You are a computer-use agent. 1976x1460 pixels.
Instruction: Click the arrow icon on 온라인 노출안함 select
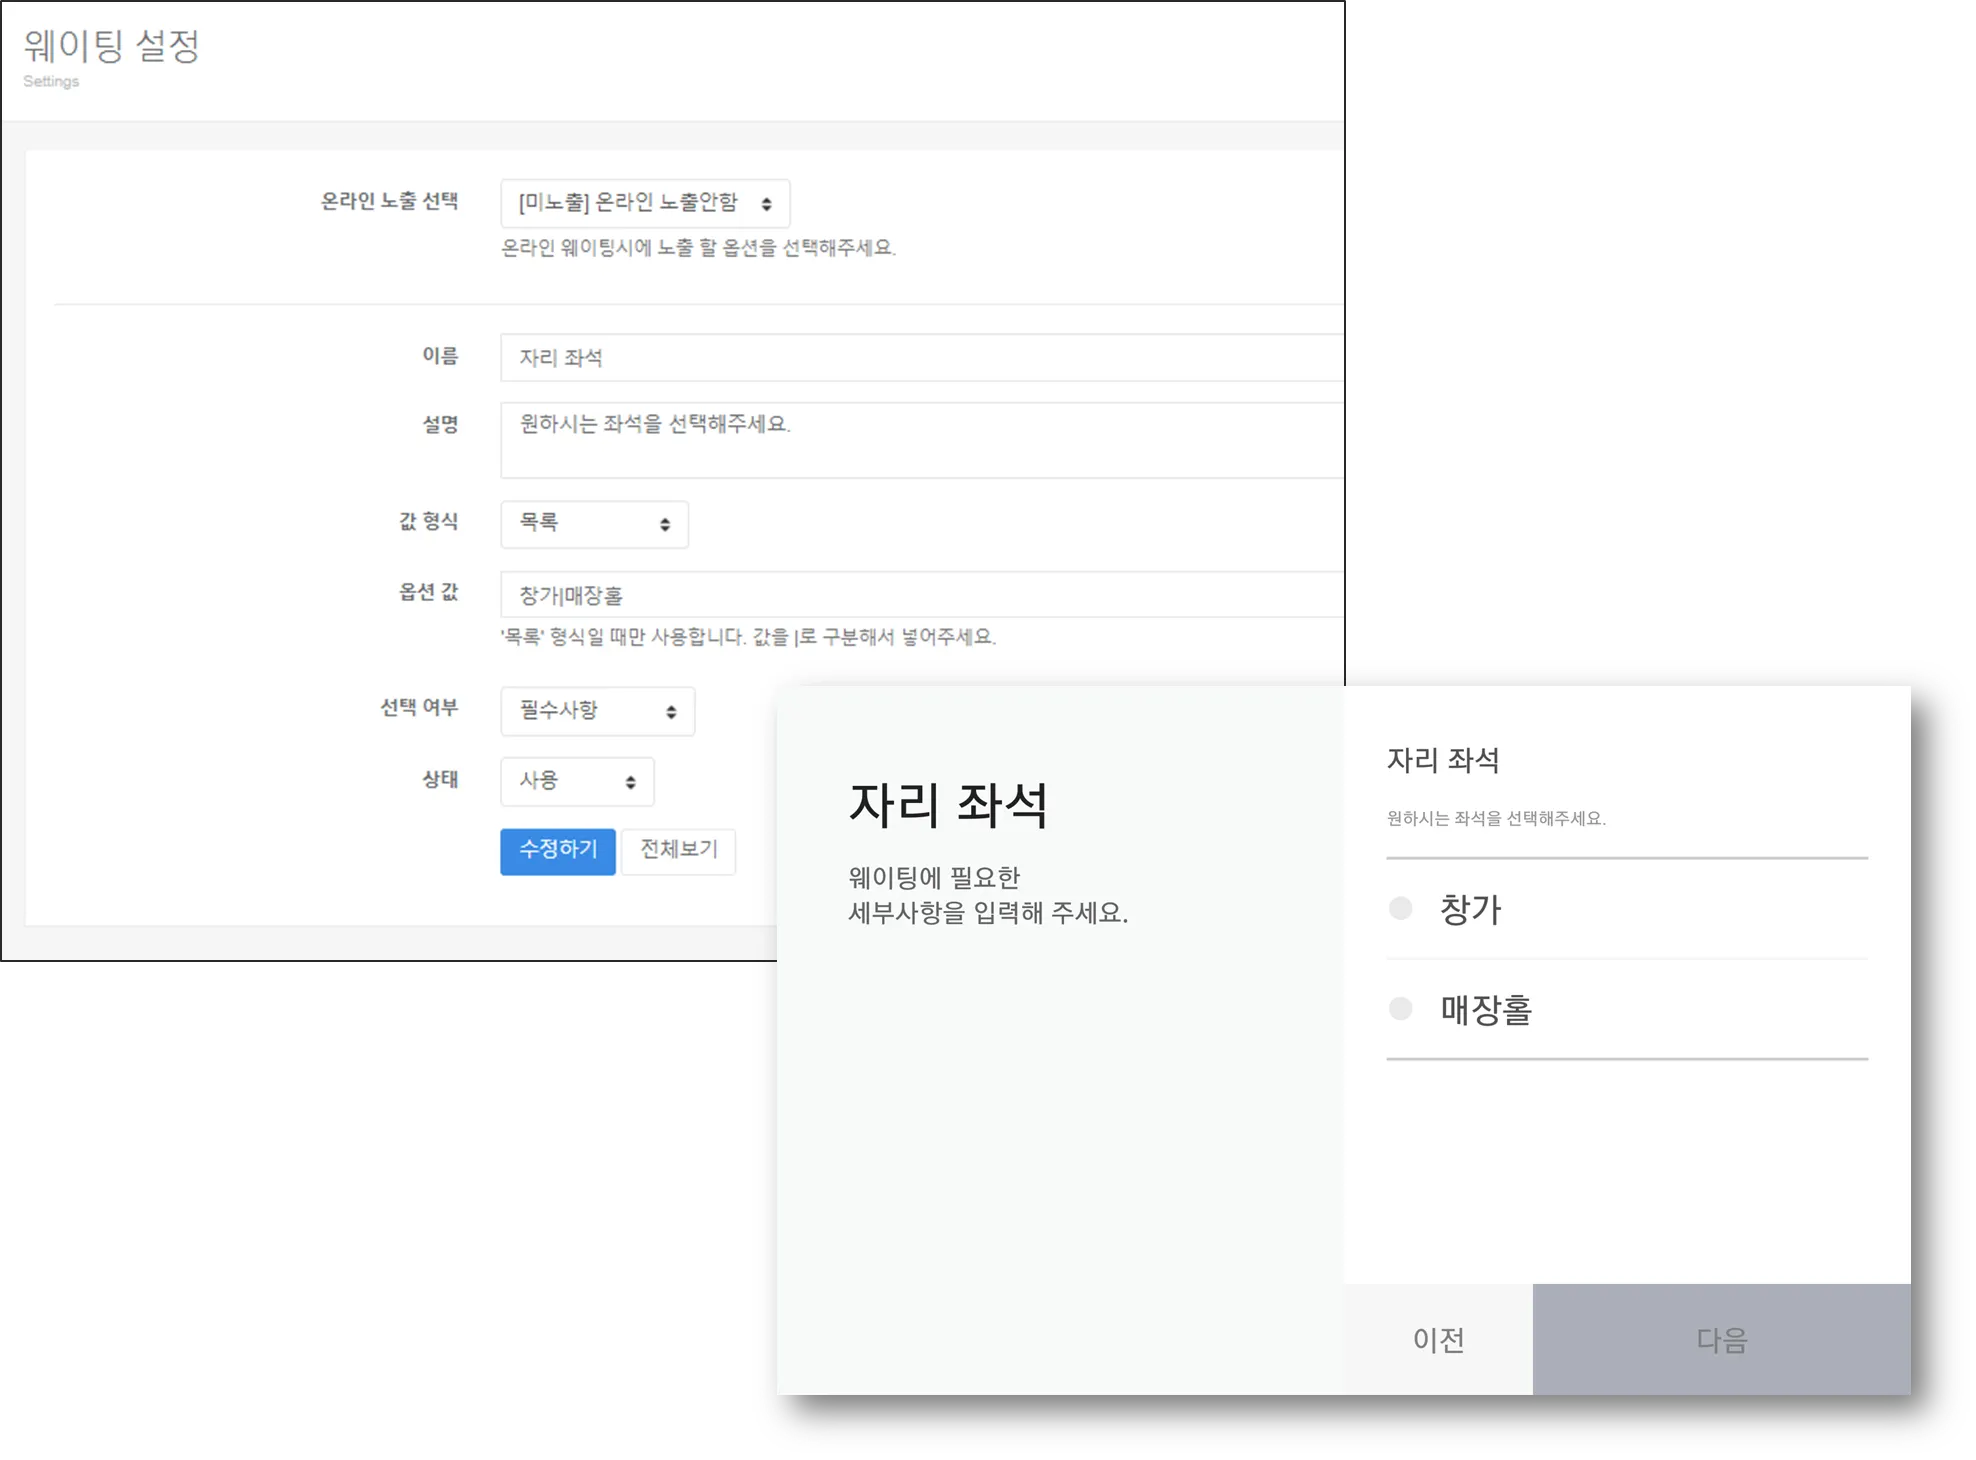coord(766,204)
